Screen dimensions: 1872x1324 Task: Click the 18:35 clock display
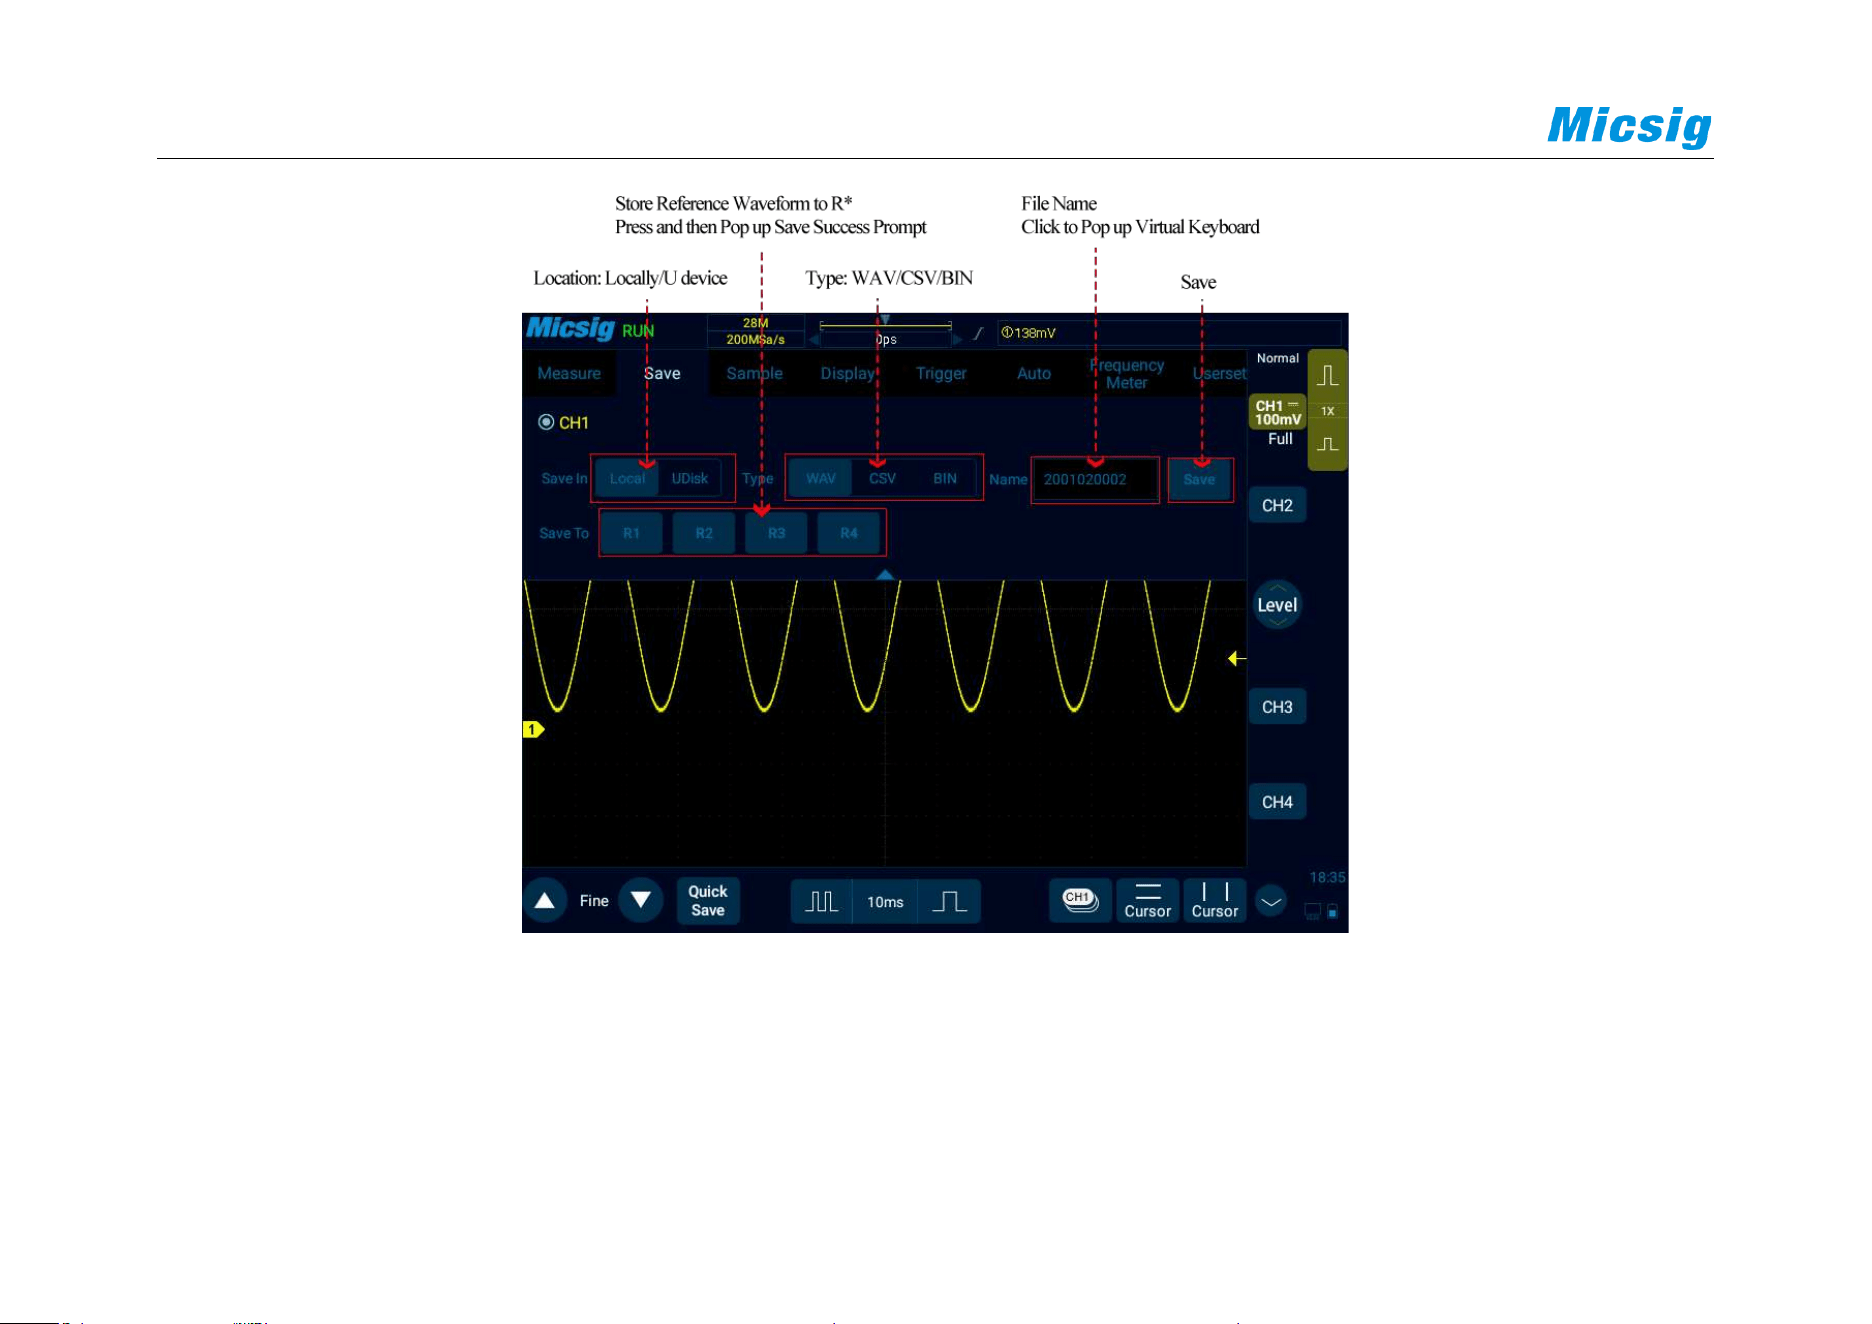point(1327,878)
